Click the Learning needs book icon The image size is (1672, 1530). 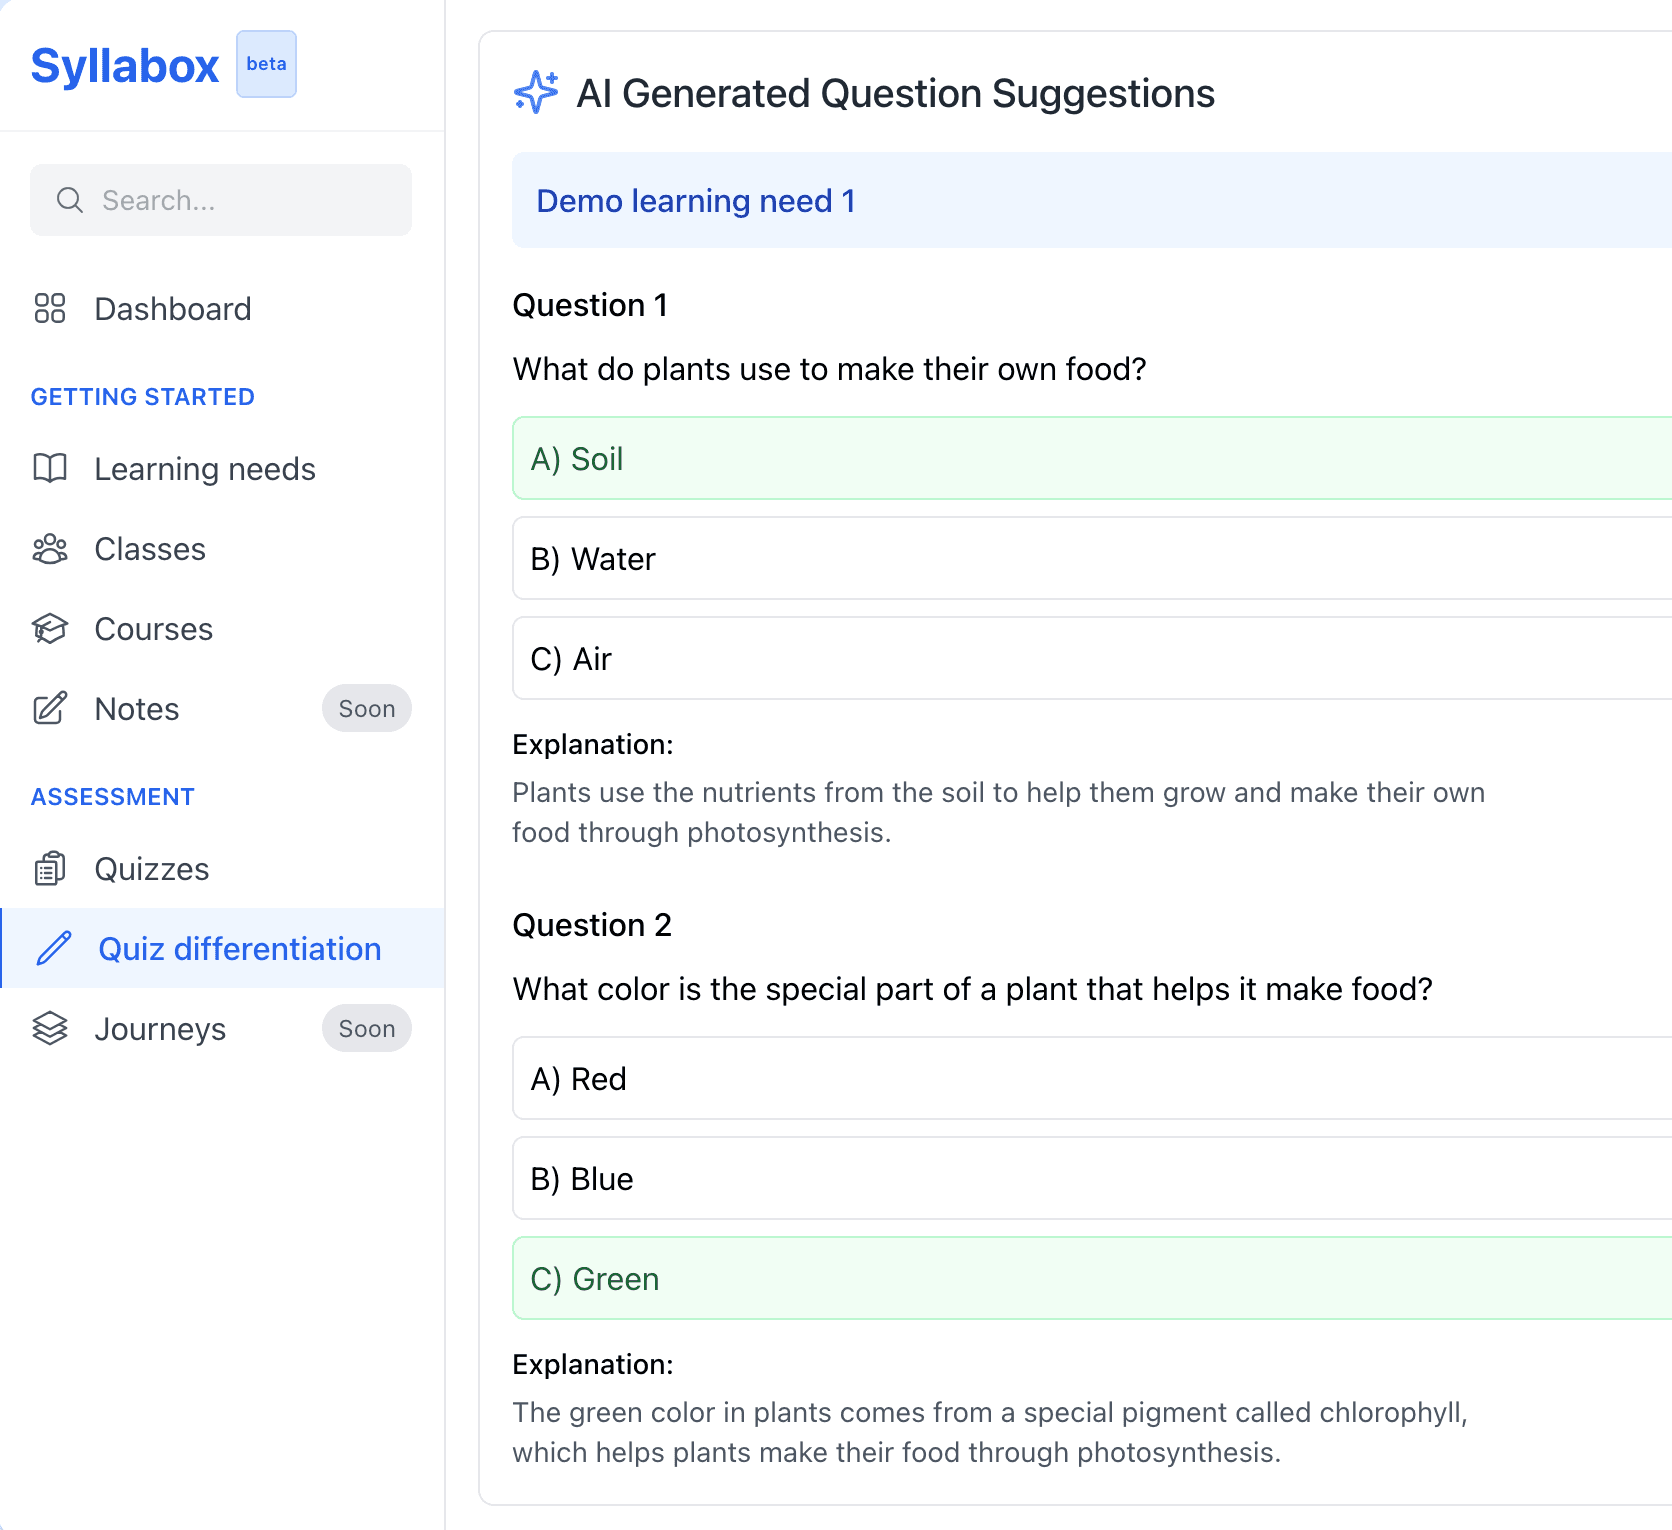point(50,468)
